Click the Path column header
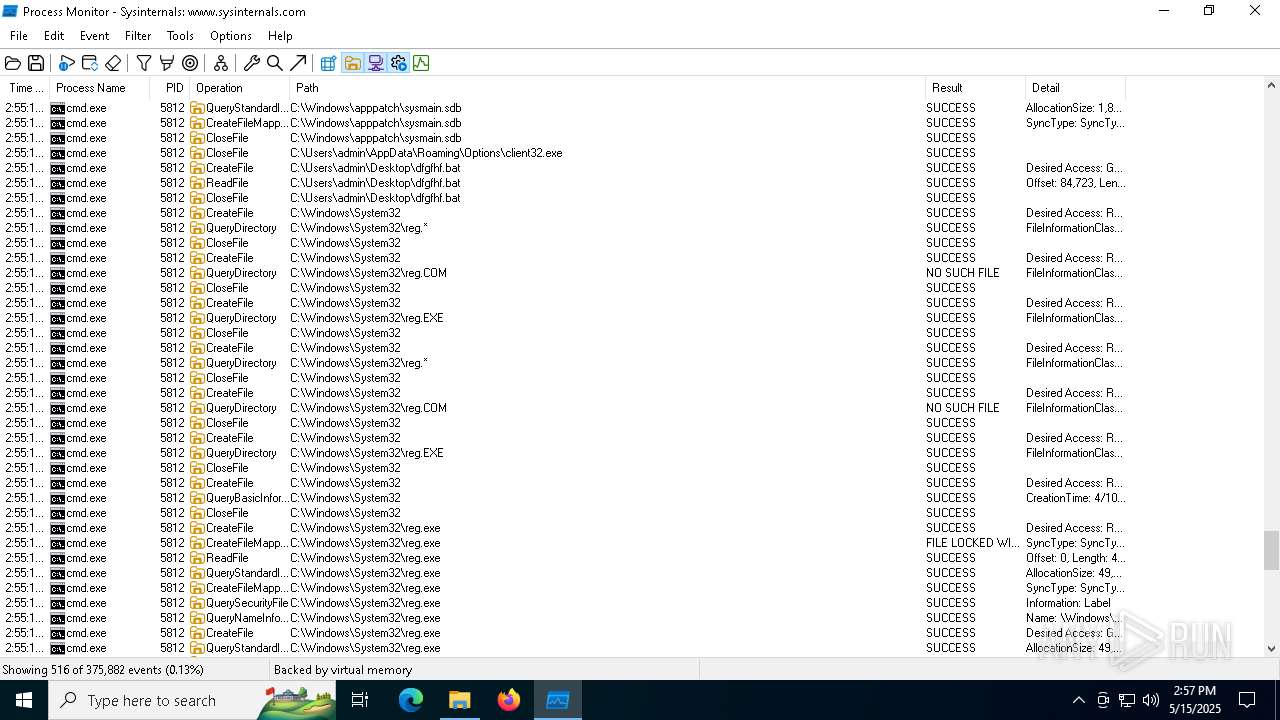1280x720 pixels. [607, 88]
